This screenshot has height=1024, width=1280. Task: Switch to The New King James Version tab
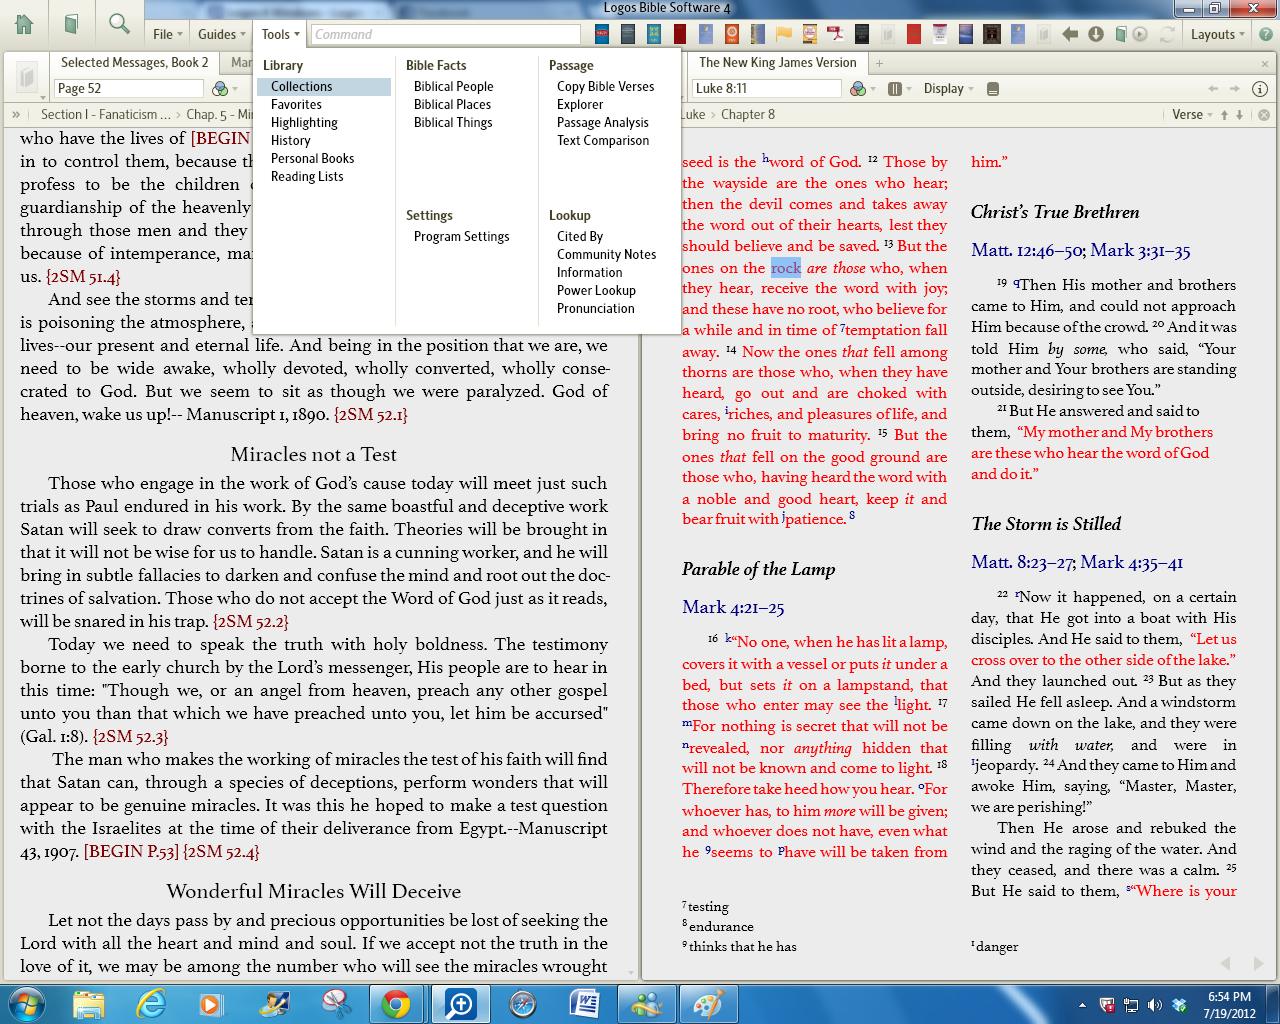click(x=778, y=63)
